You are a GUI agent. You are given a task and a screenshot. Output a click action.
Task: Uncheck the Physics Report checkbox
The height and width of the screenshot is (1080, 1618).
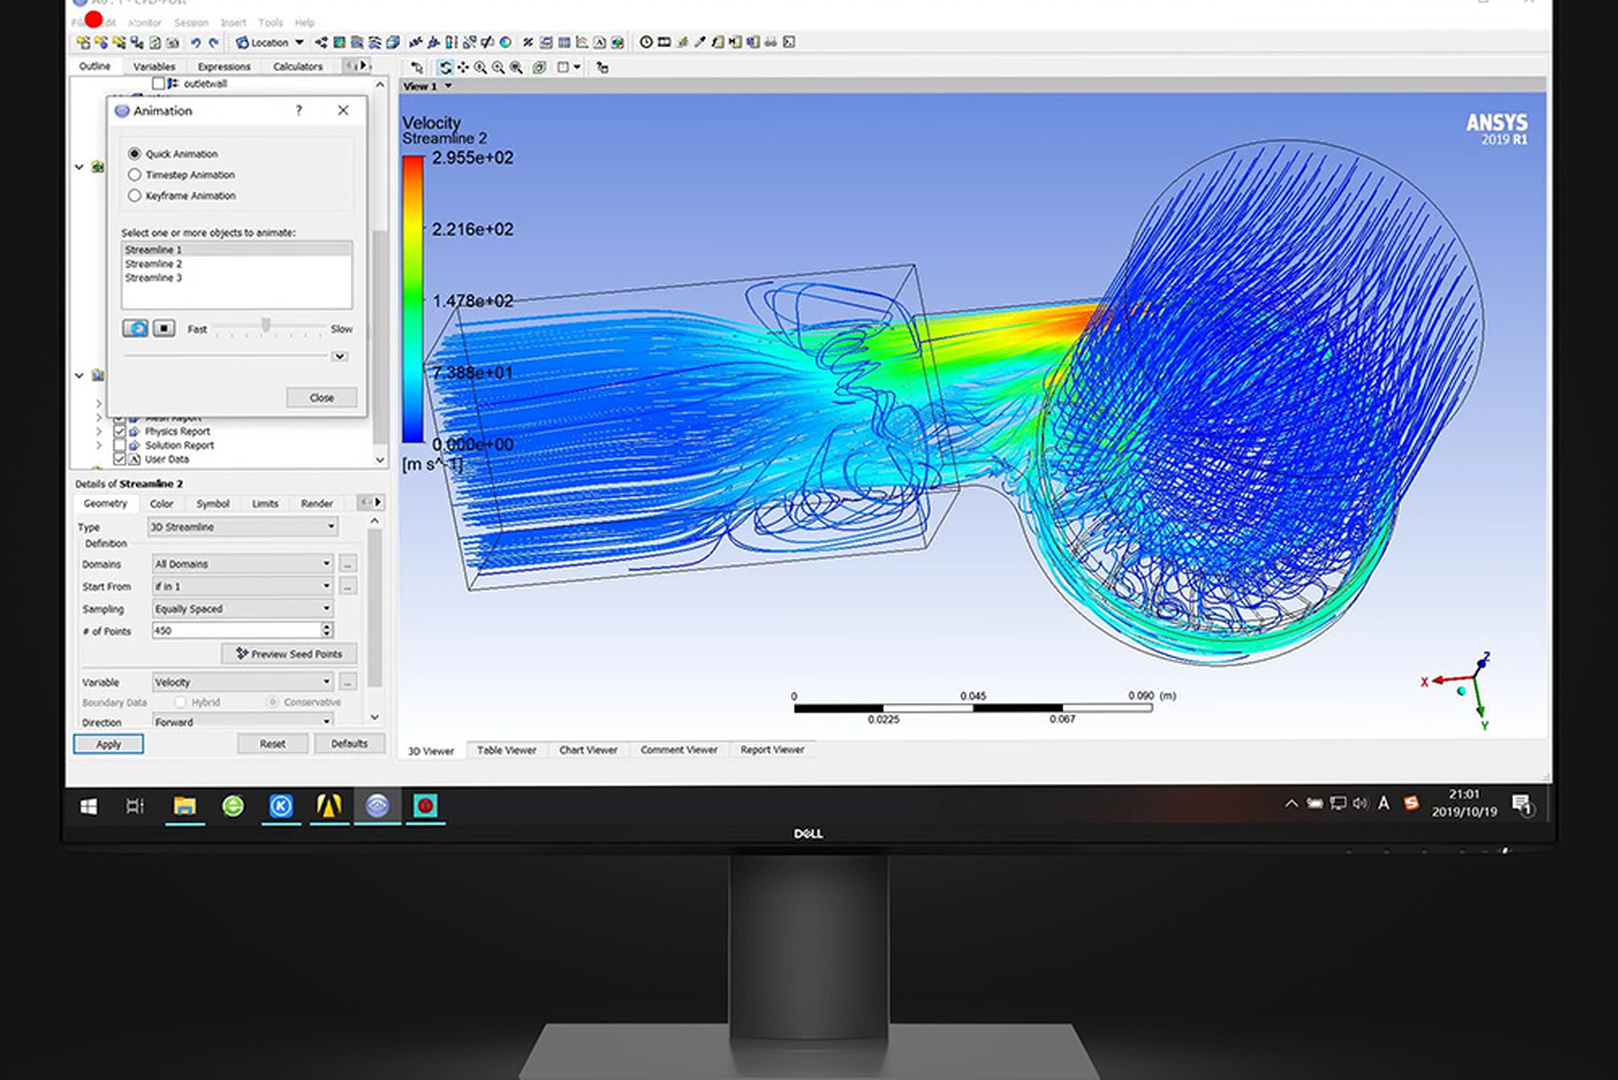click(x=119, y=431)
